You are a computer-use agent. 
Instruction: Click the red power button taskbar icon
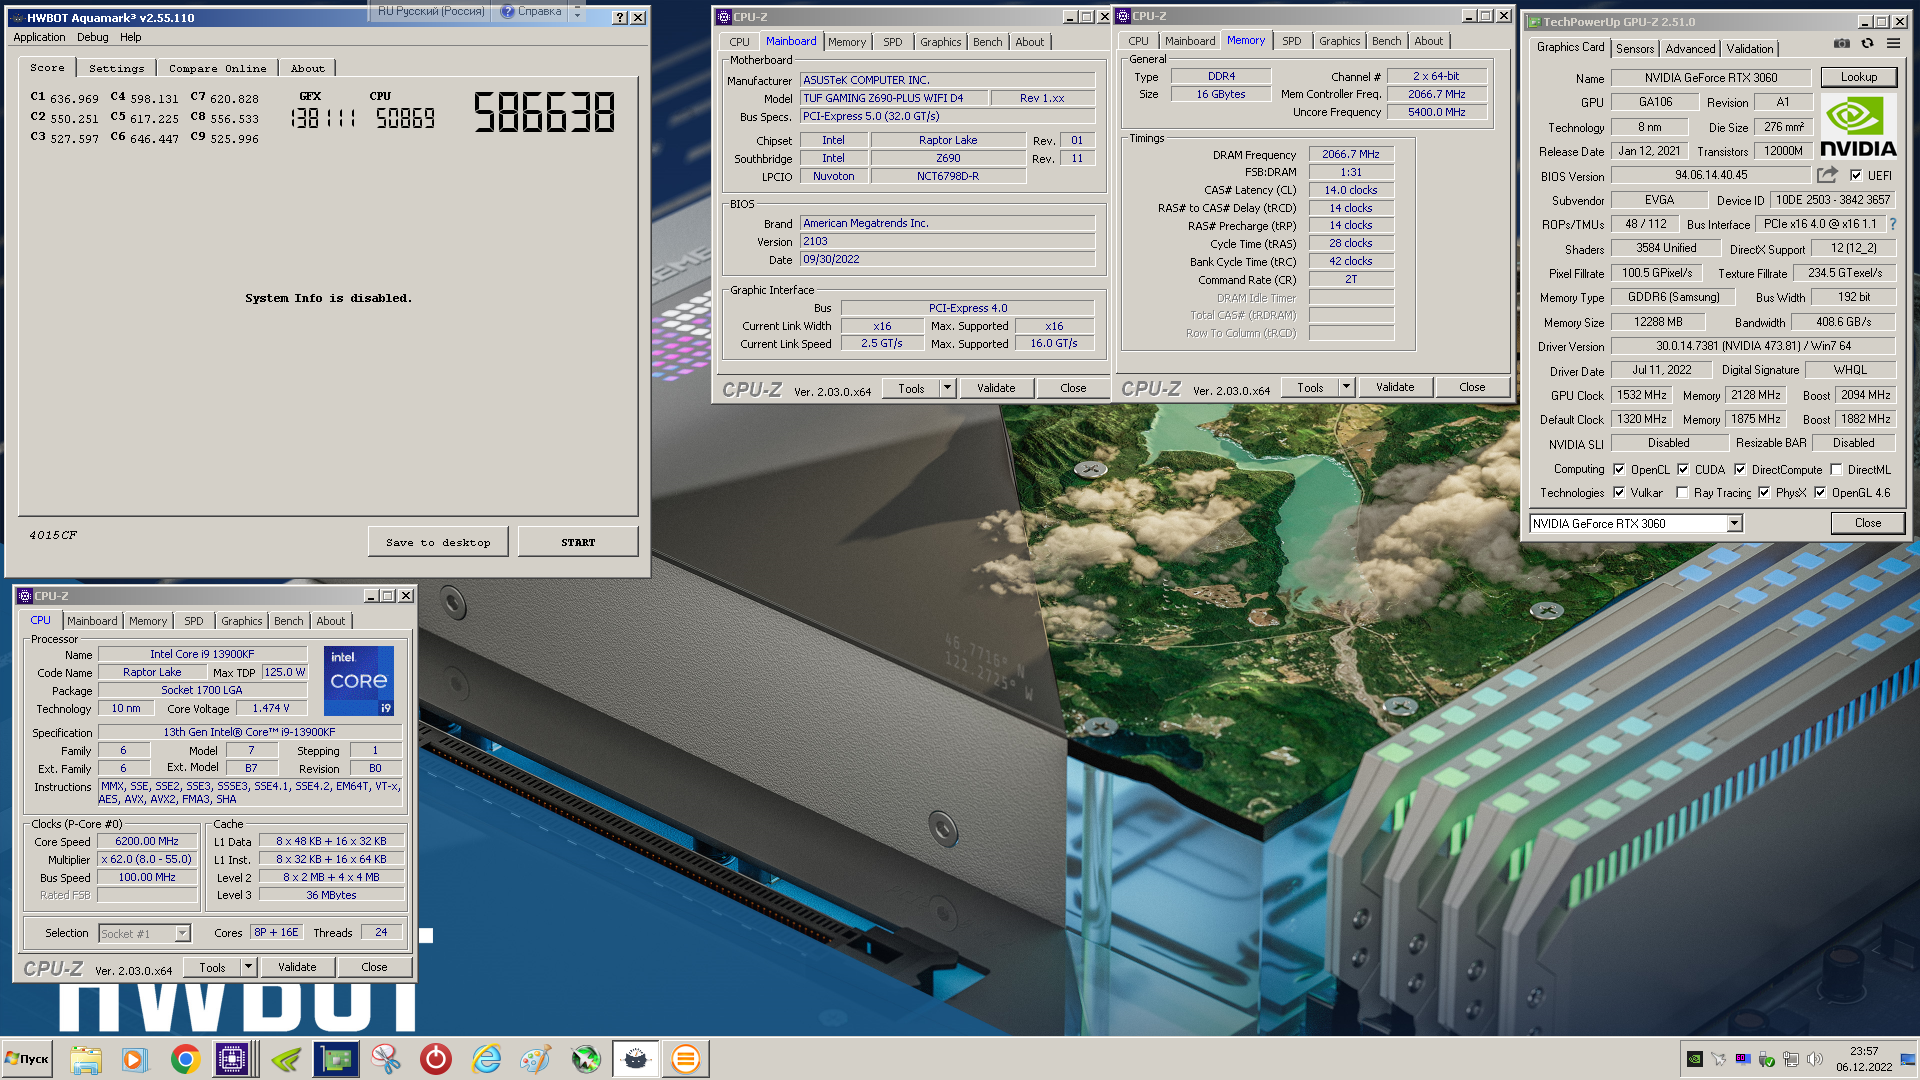[x=436, y=1059]
